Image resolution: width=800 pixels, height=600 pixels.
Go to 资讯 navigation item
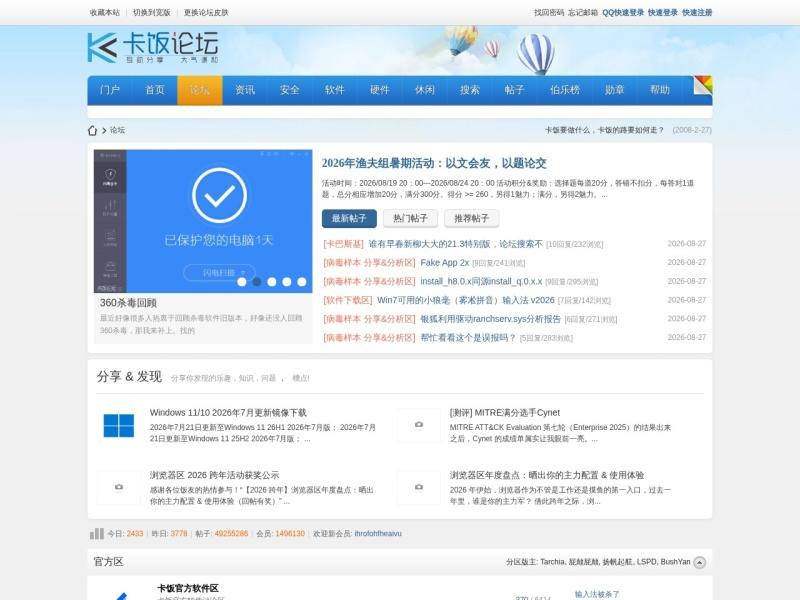[245, 90]
